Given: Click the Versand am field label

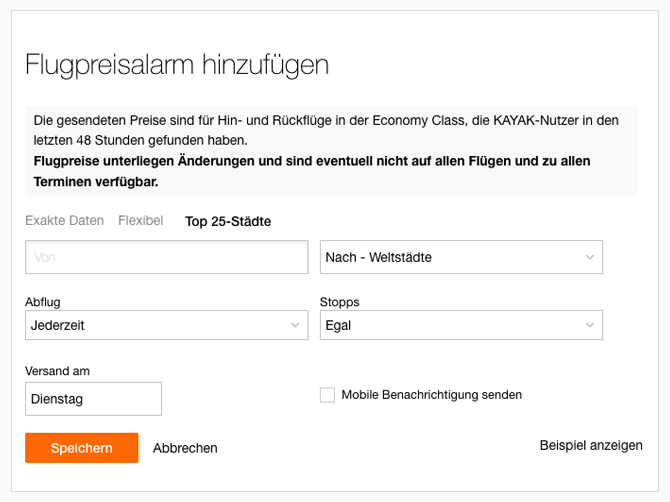Looking at the screenshot, I should click(57, 371).
